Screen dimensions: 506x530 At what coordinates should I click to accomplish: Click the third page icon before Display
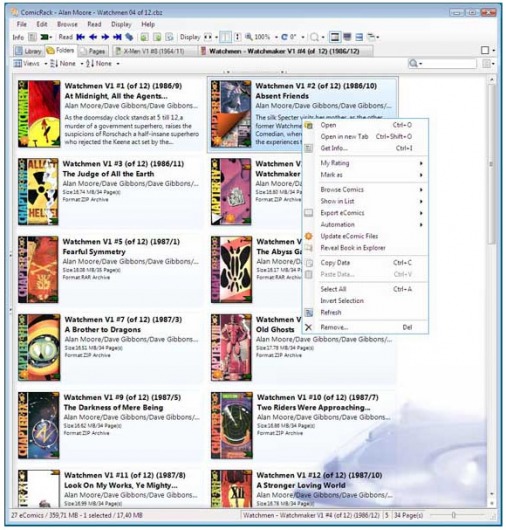[170, 37]
